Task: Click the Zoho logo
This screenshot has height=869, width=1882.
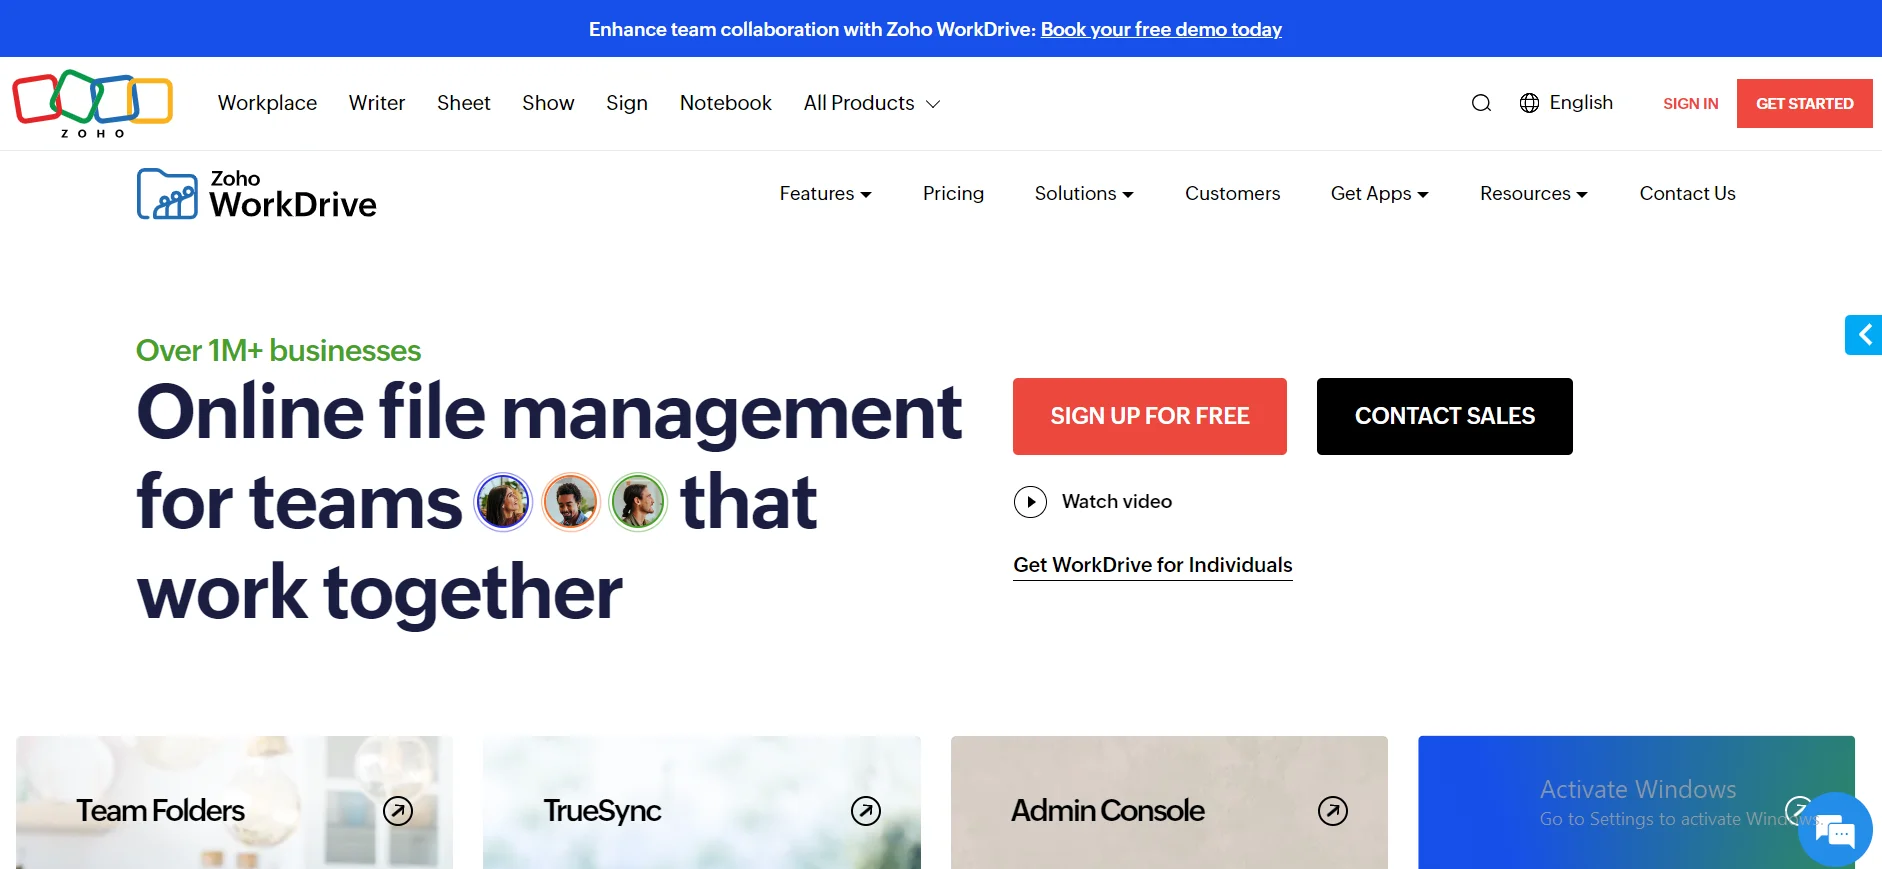Action: pyautogui.click(x=93, y=103)
